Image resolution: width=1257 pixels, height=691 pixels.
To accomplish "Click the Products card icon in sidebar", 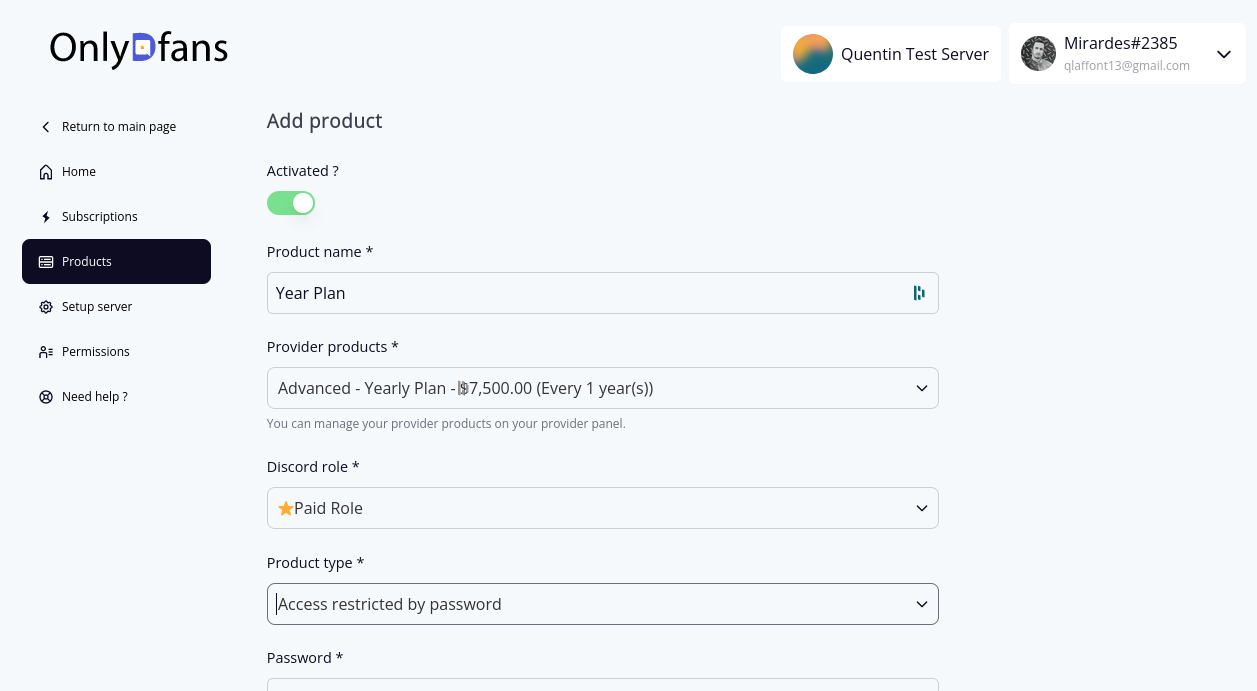I will coord(46,262).
